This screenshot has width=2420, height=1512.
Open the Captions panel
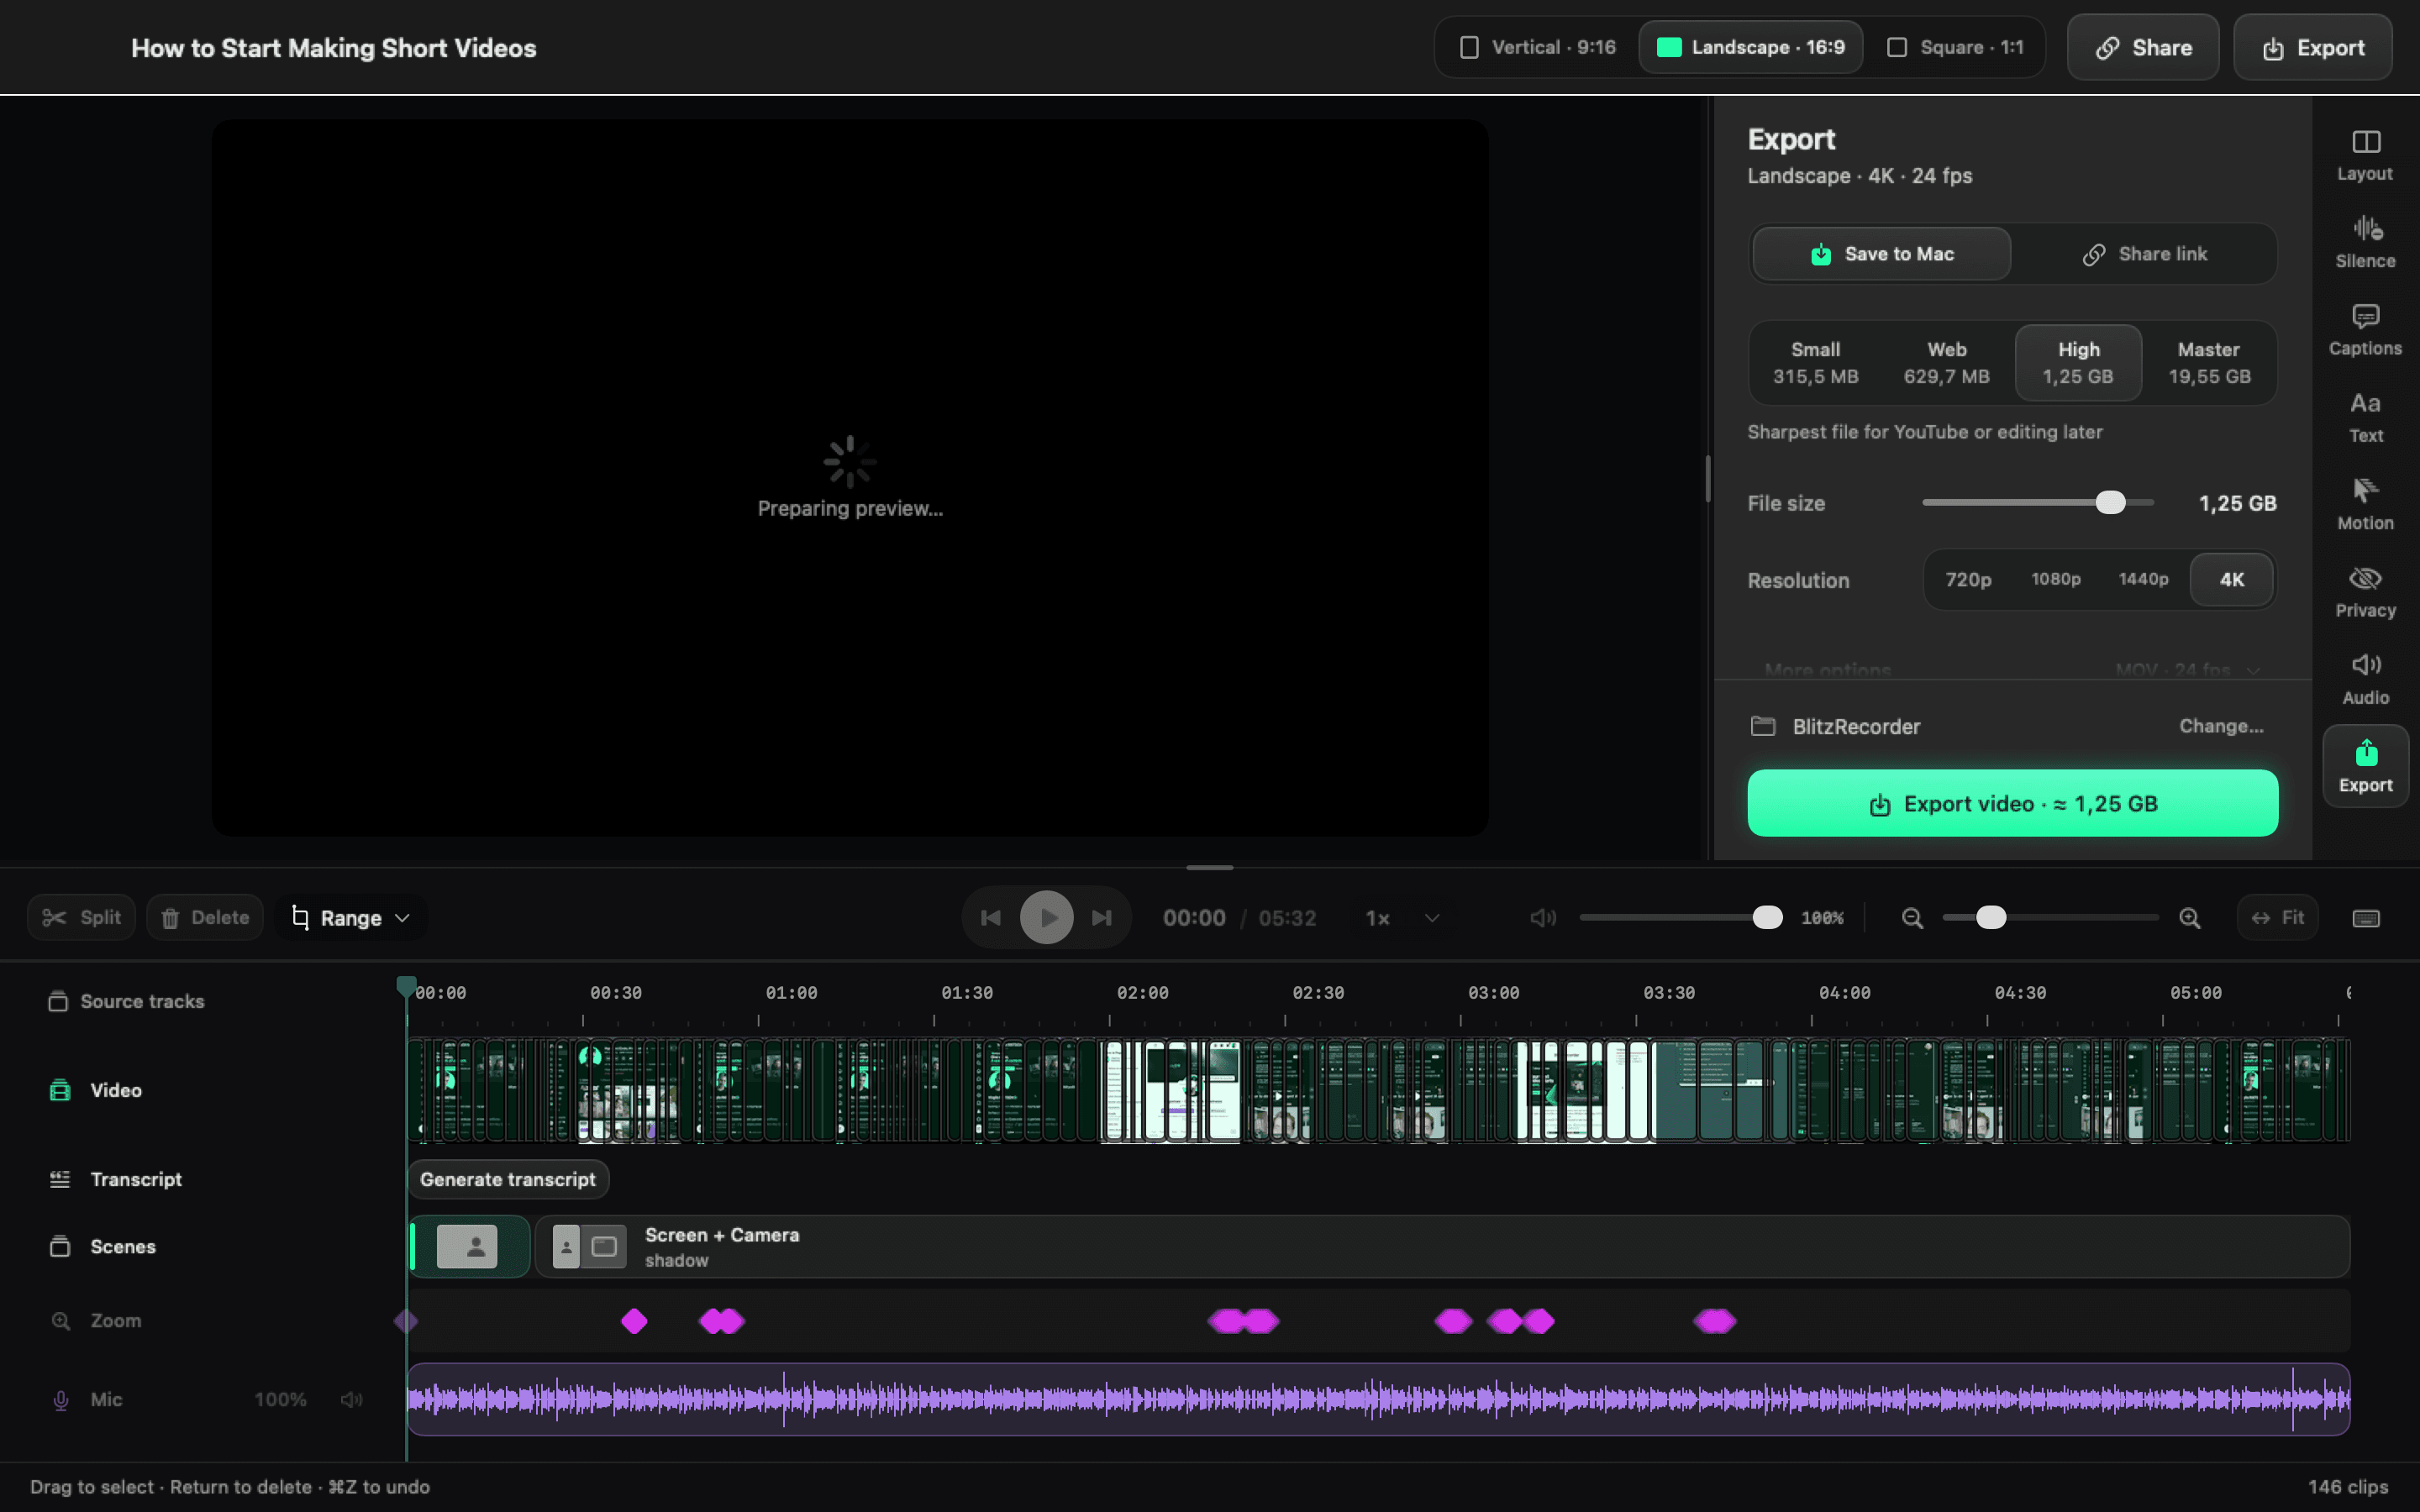pos(2365,330)
